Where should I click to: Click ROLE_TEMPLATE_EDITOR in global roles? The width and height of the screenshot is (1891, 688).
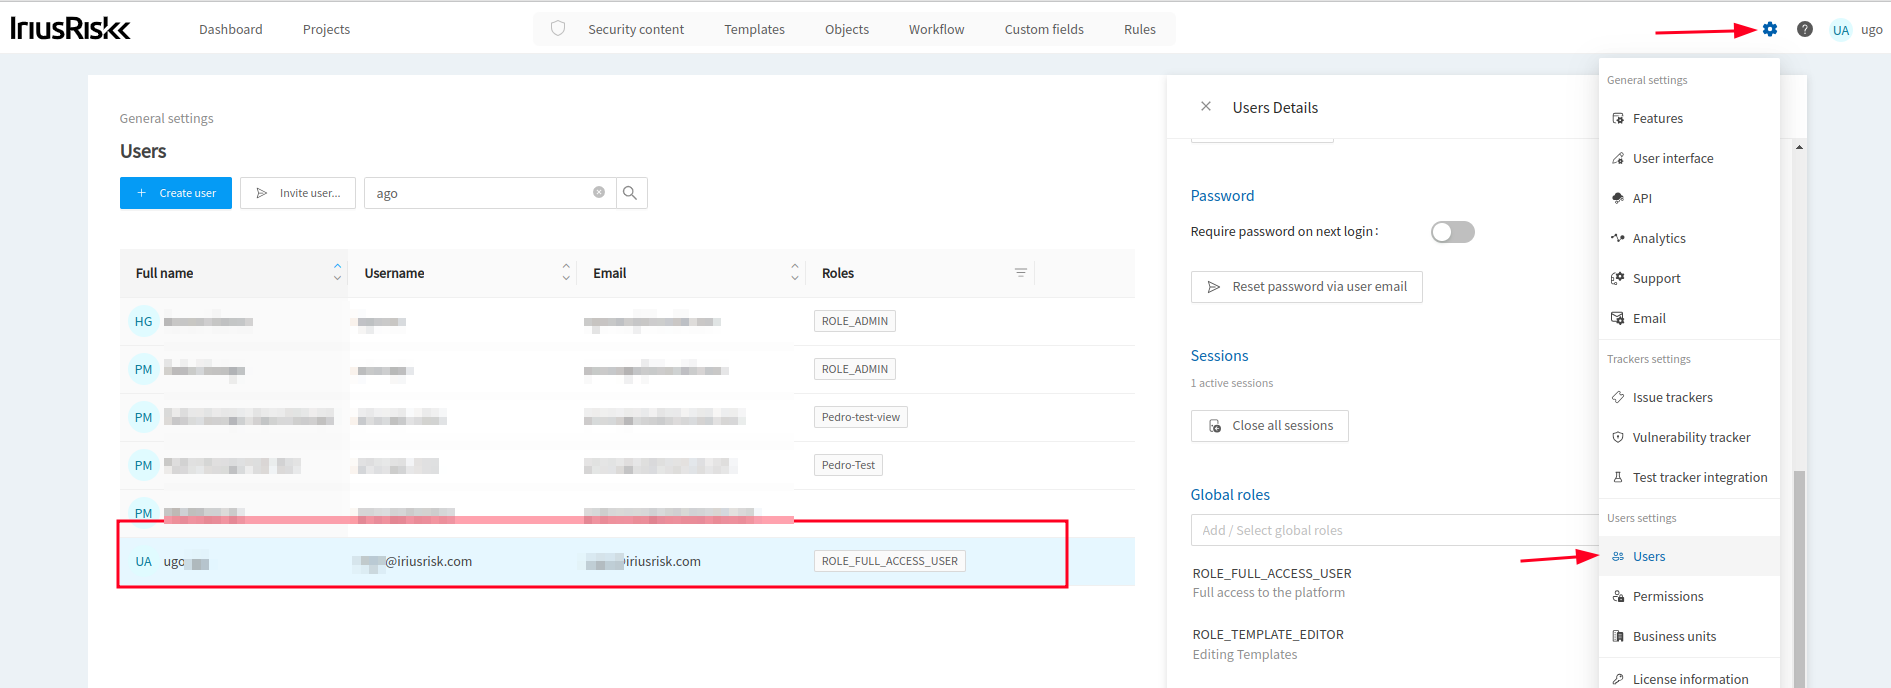1268,635
